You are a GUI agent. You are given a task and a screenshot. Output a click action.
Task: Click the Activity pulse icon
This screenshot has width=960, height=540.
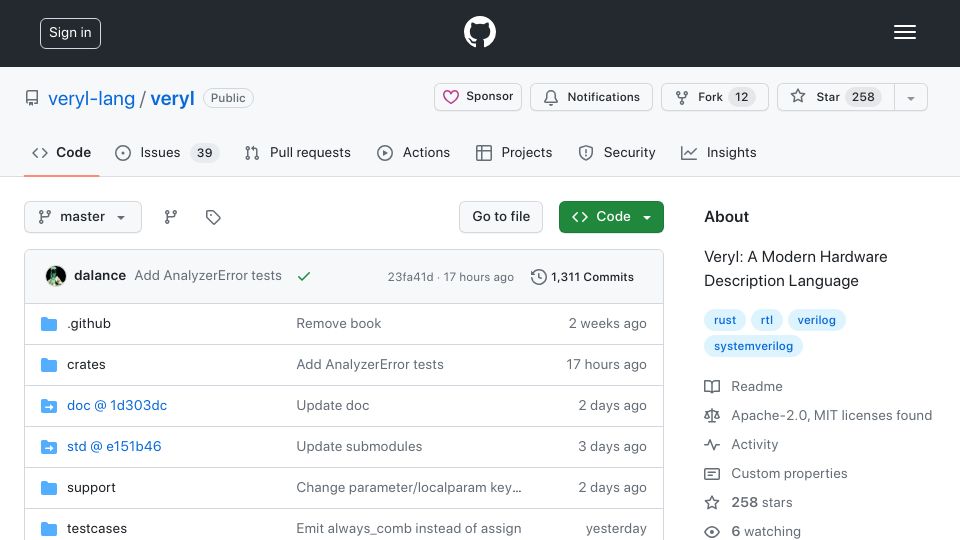point(712,444)
